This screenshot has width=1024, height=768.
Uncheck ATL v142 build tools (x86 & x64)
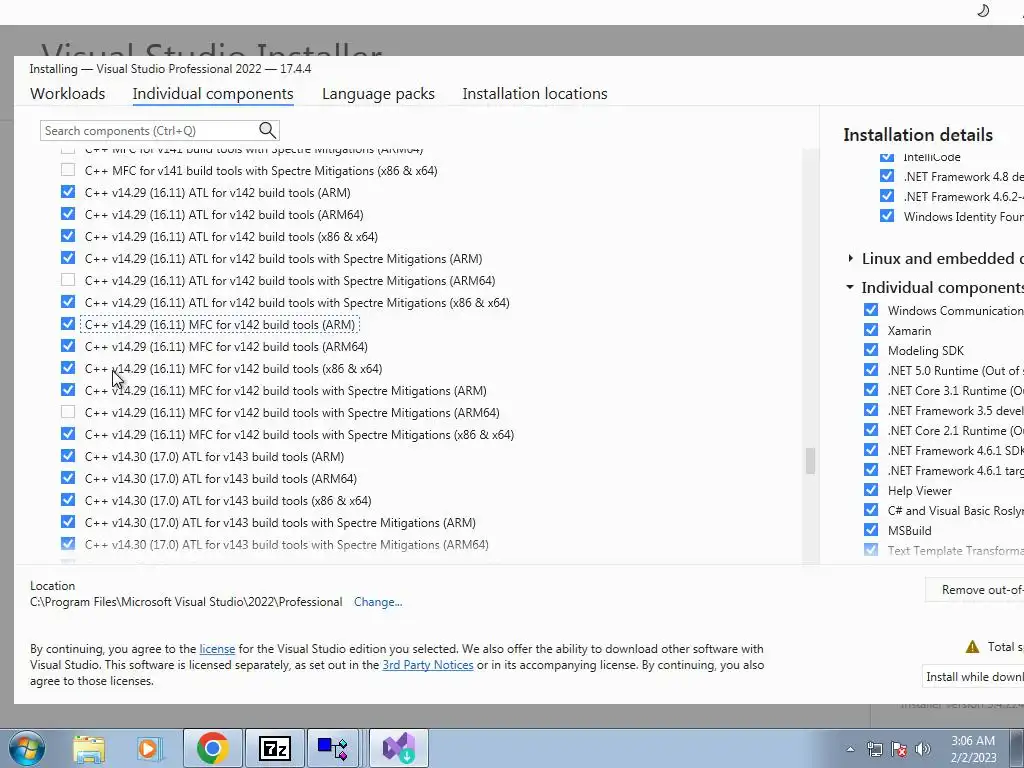point(68,236)
